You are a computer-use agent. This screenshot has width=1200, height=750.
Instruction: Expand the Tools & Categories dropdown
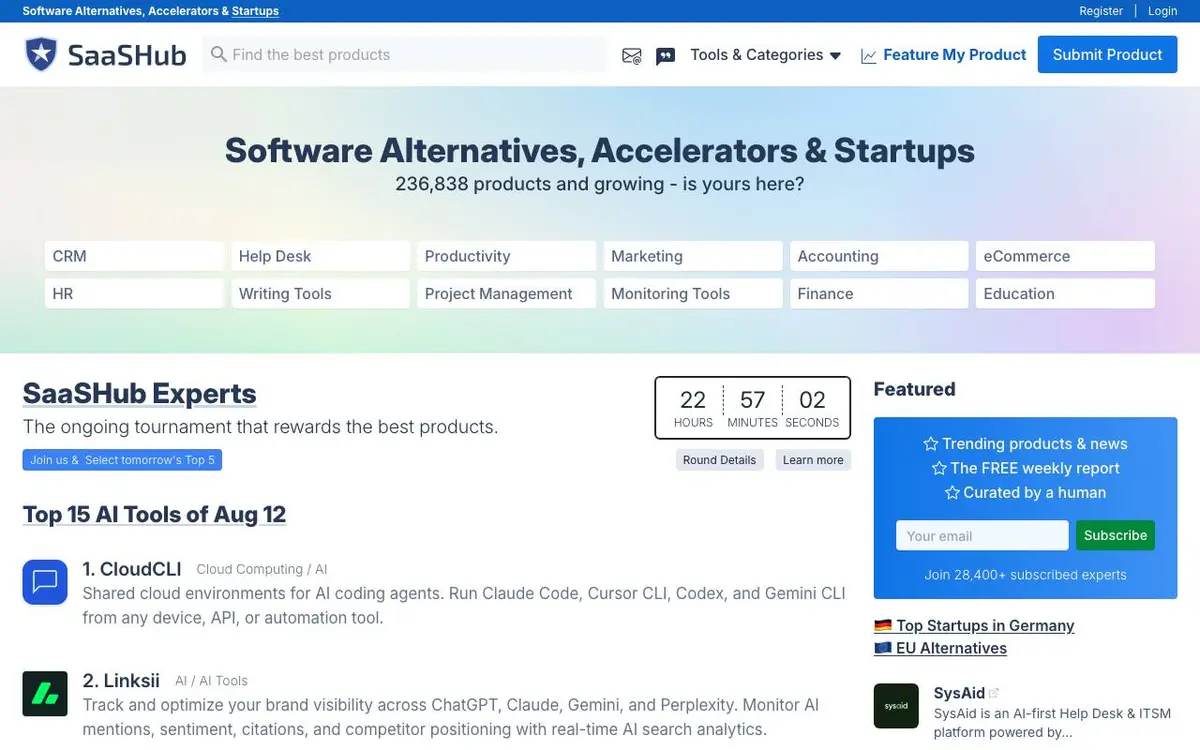[766, 55]
